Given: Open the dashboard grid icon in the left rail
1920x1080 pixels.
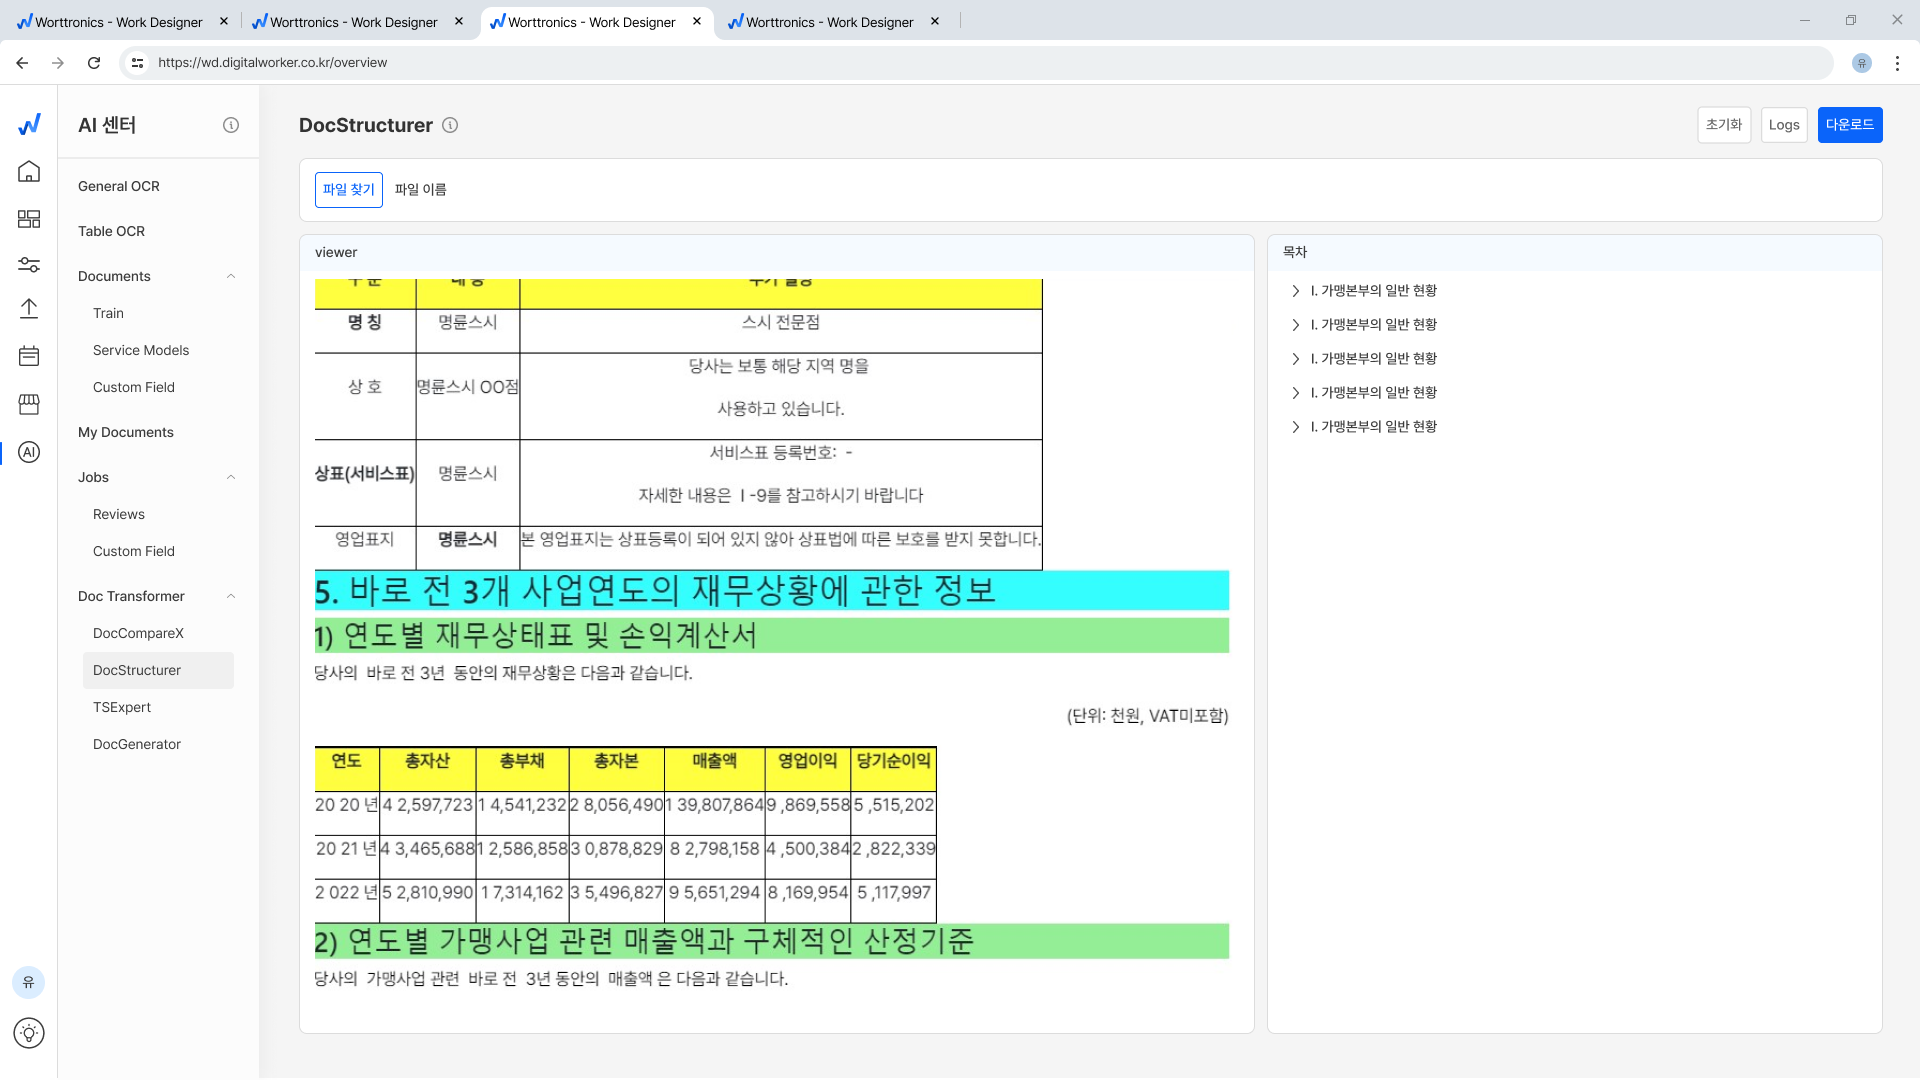Looking at the screenshot, I should [x=29, y=219].
